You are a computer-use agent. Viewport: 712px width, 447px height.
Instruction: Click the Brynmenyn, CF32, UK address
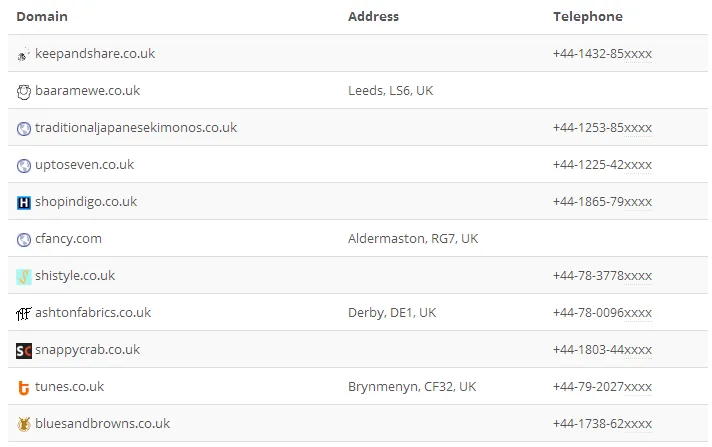click(412, 387)
